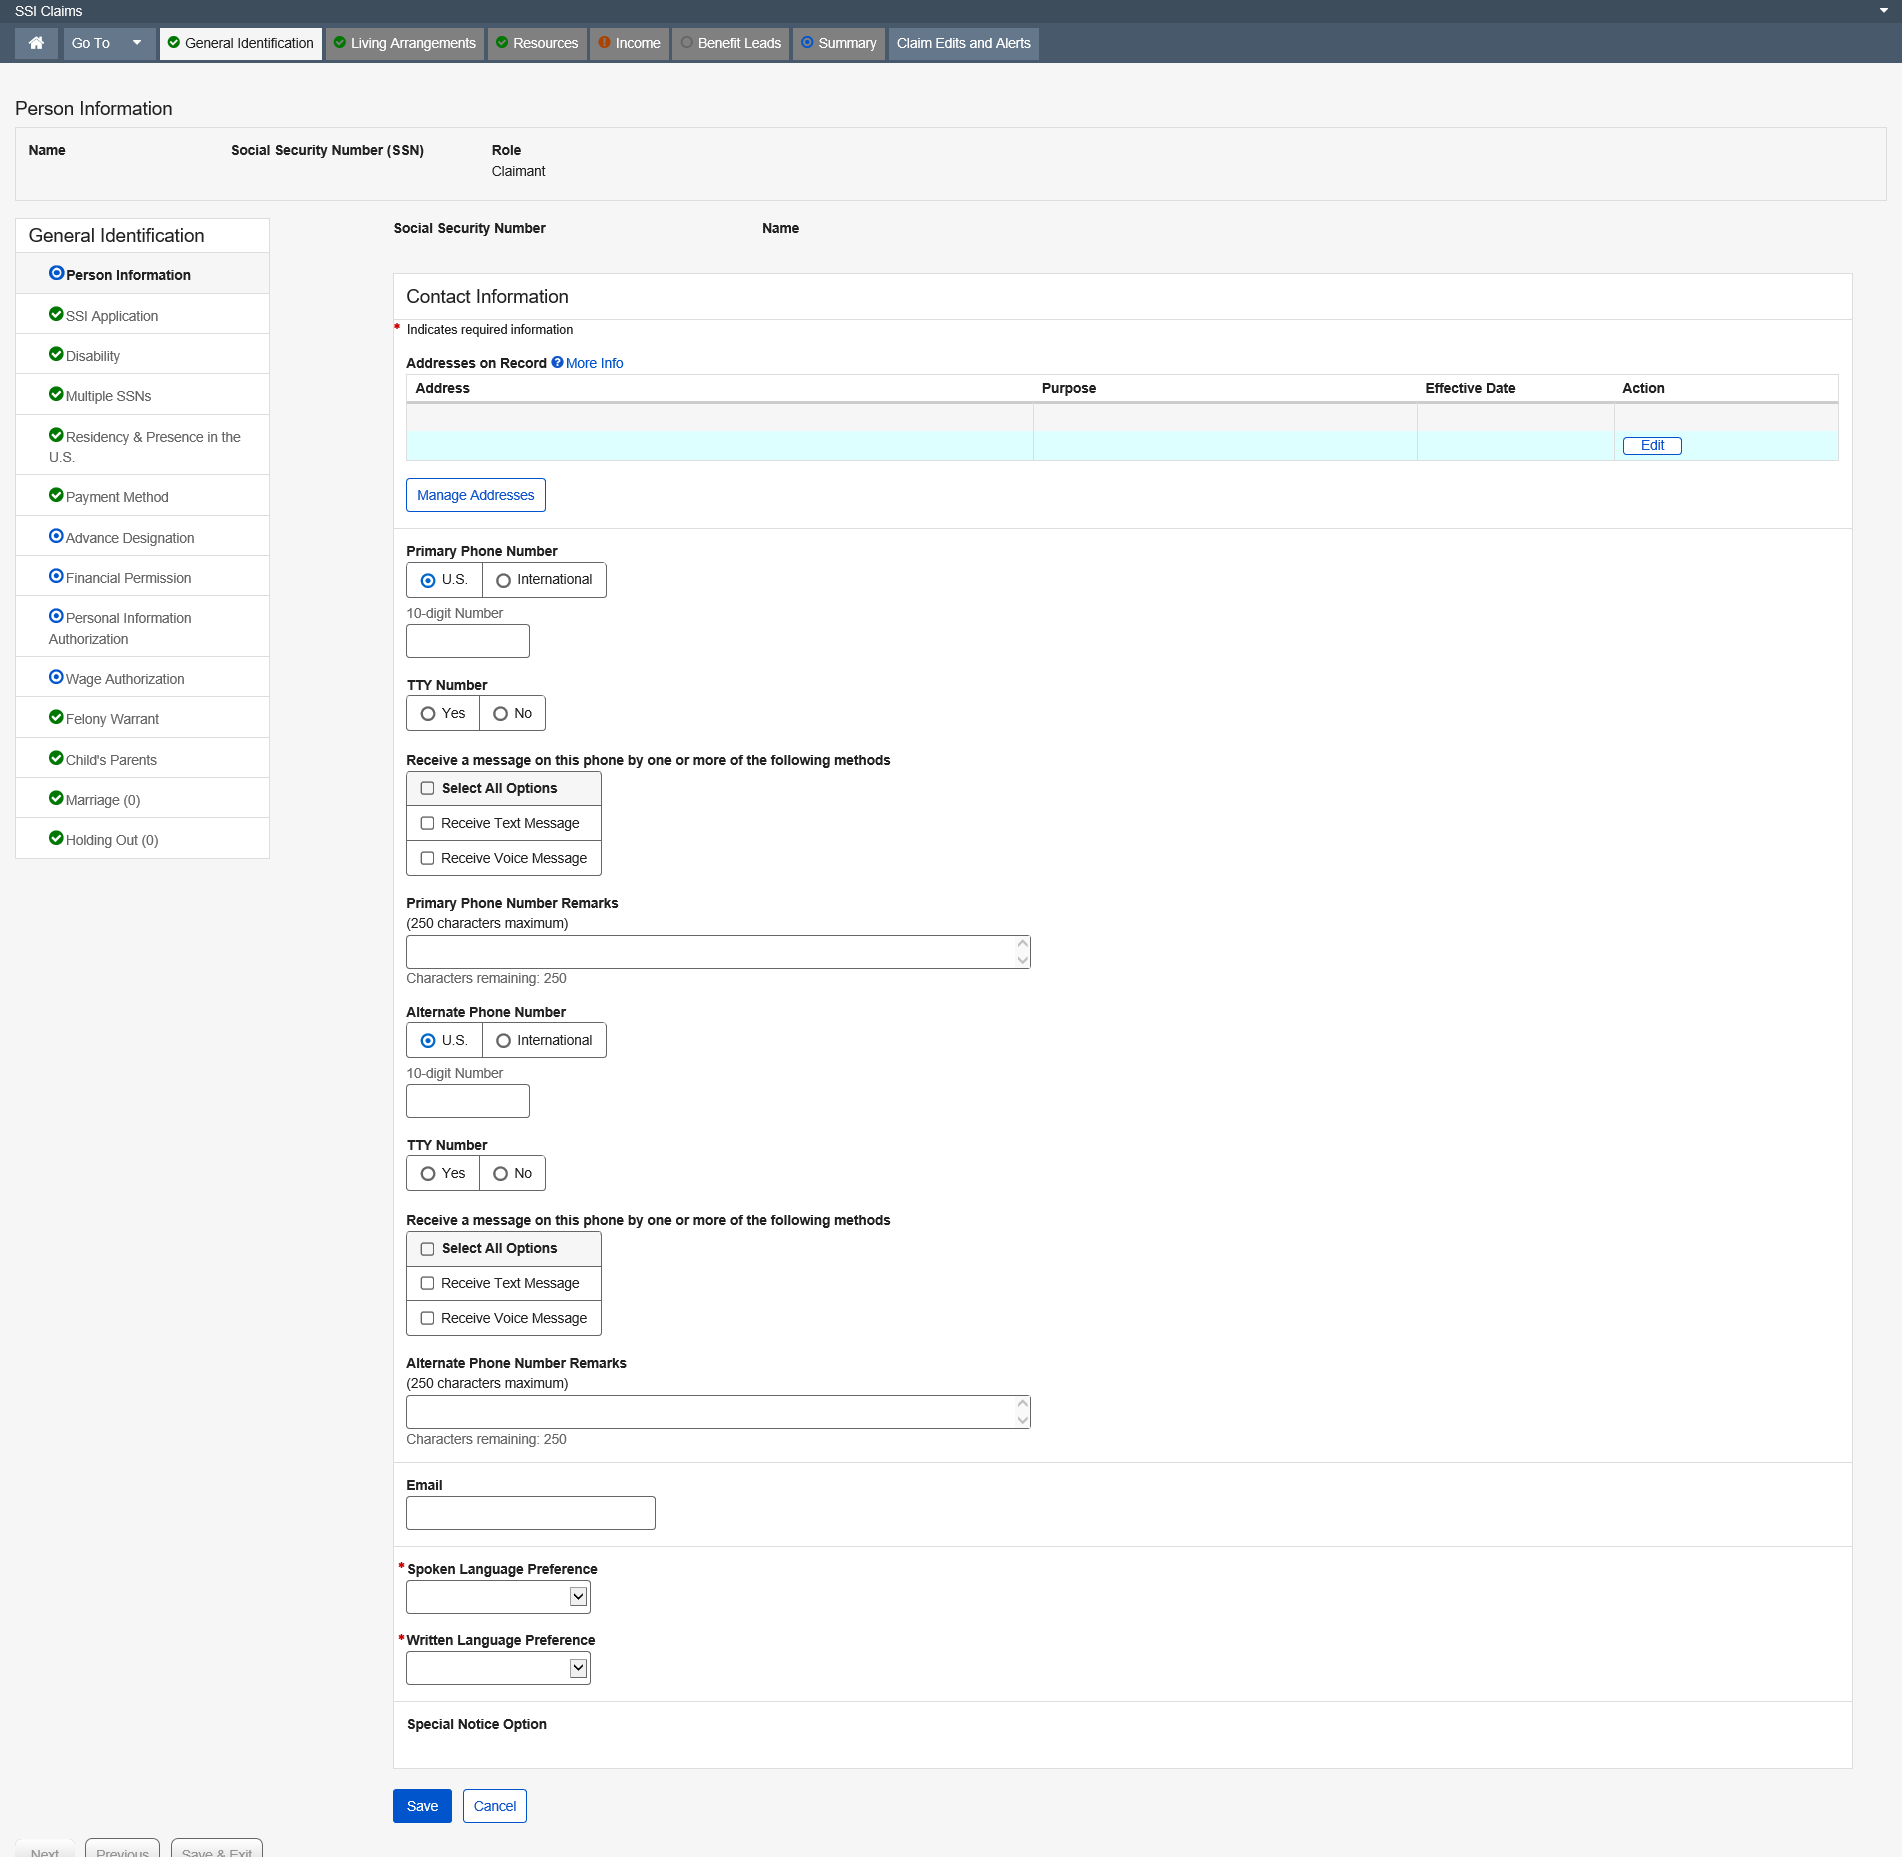This screenshot has width=1902, height=1857.
Task: Click the green check icon beside Felony Warrant
Action: coord(56,717)
